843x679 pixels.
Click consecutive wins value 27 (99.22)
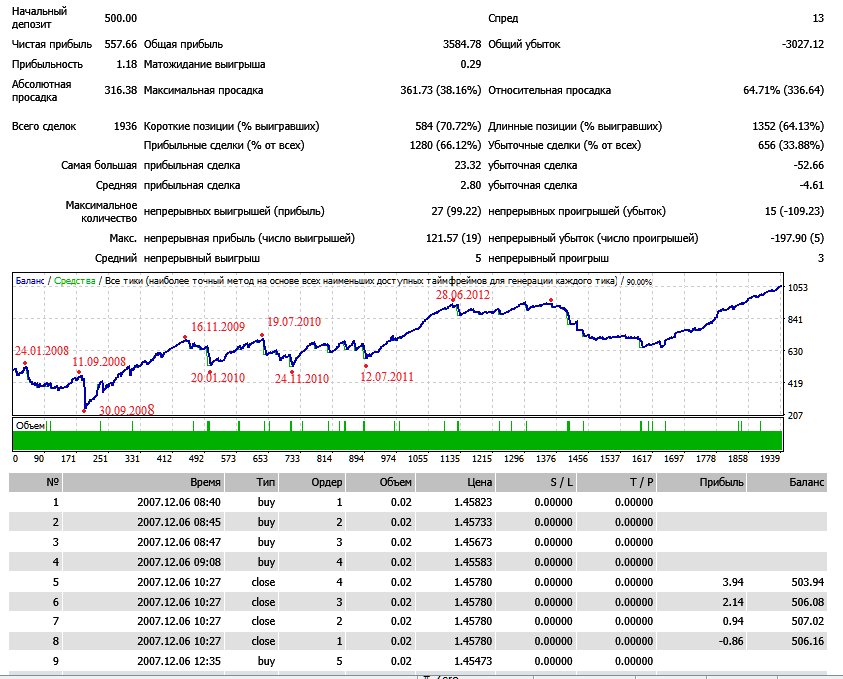pyautogui.click(x=456, y=211)
